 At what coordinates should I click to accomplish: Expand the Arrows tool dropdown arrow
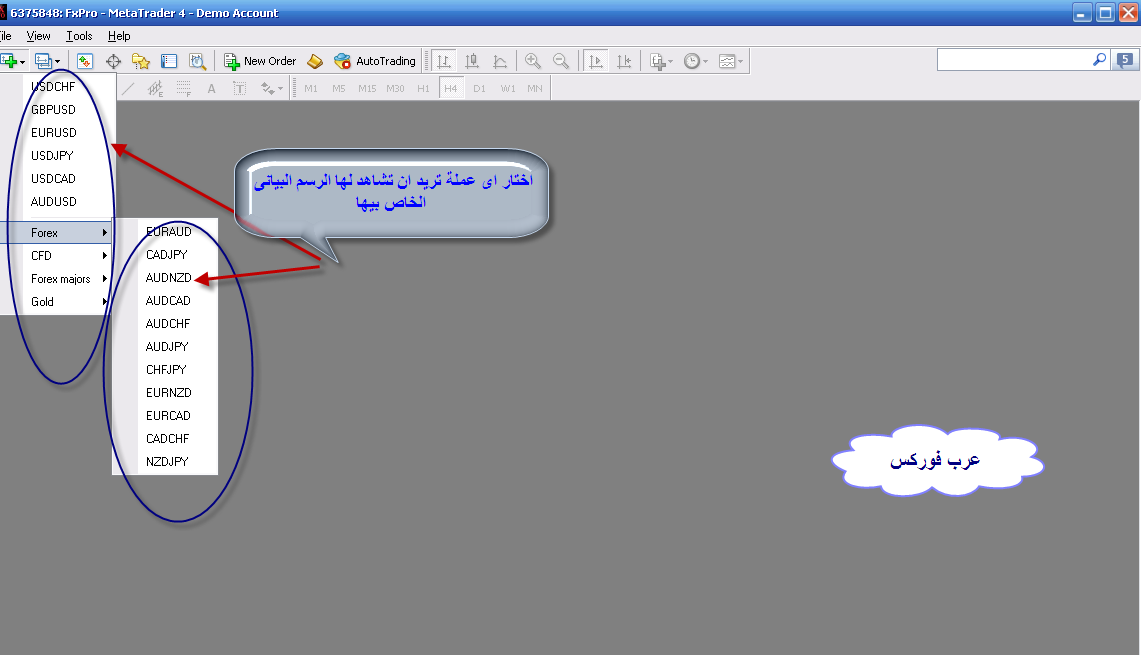281,90
